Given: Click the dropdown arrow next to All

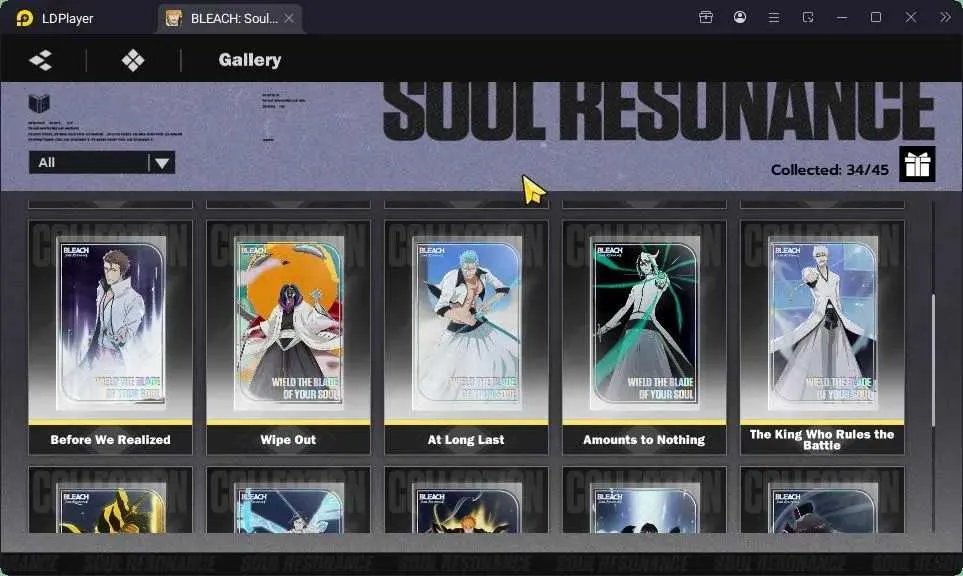Looking at the screenshot, I should 162,163.
